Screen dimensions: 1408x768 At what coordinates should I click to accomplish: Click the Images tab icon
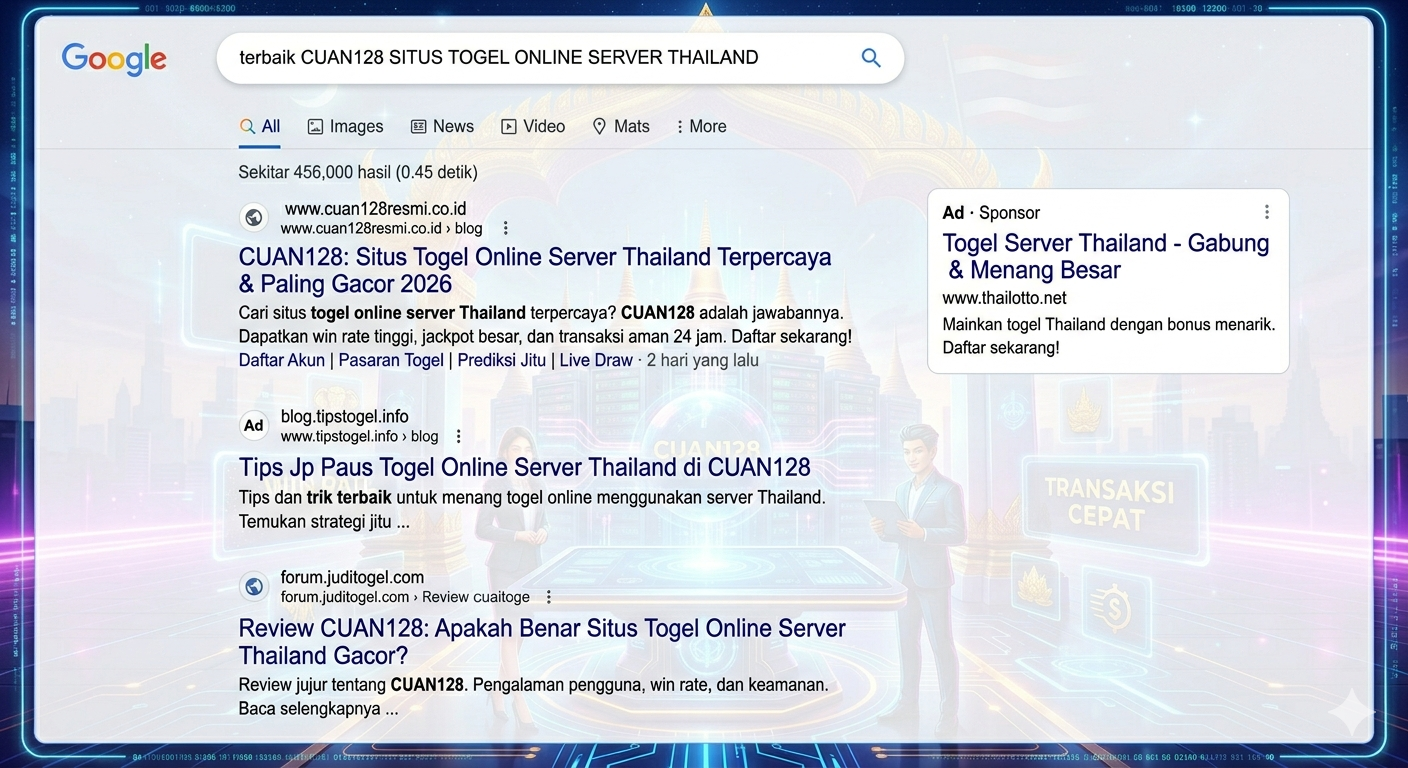(x=315, y=126)
